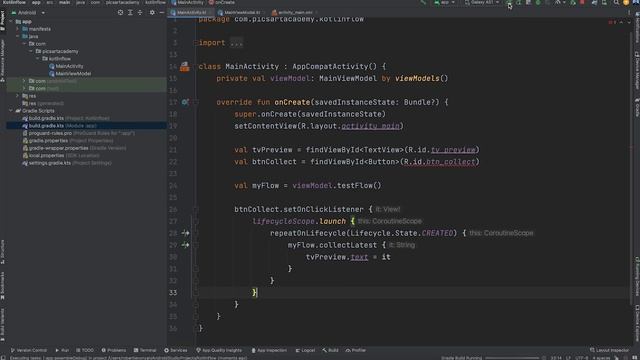The image size is (640, 360).
Task: Click suspend call gutter icon on line 29
Action: (185, 245)
